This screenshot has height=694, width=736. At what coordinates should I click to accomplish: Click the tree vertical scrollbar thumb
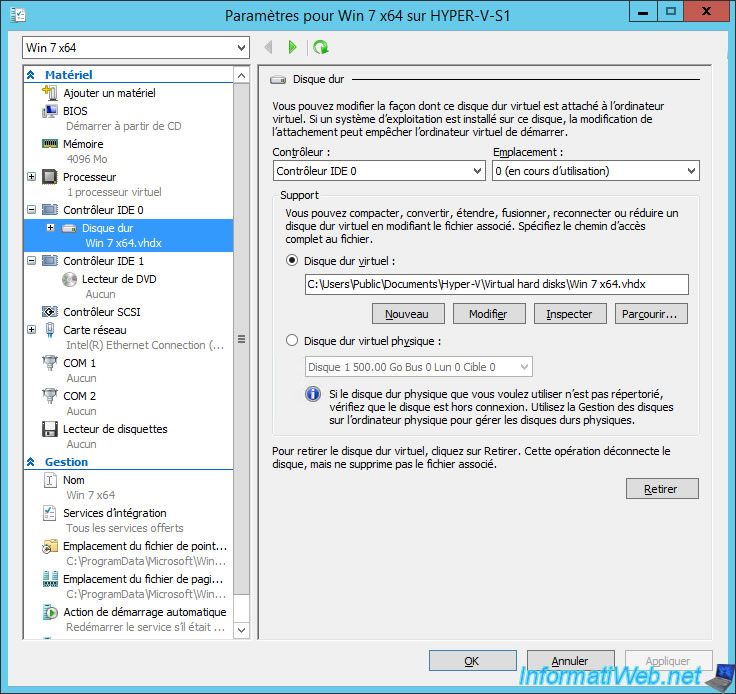pos(241,339)
